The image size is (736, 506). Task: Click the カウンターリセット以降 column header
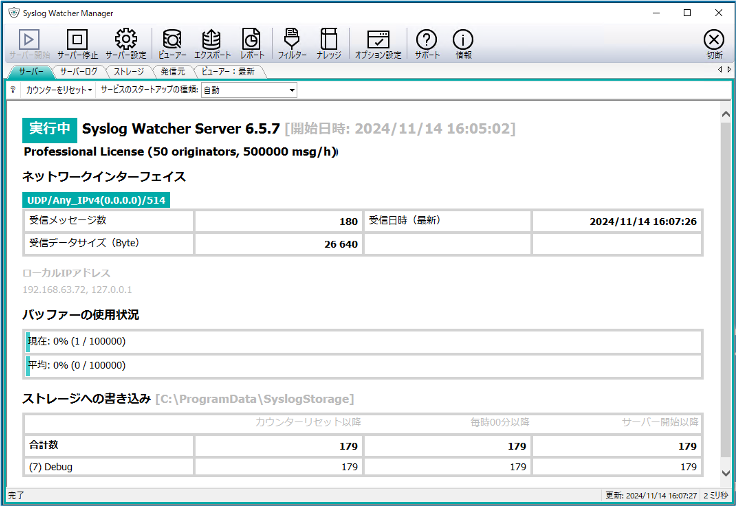[308, 422]
